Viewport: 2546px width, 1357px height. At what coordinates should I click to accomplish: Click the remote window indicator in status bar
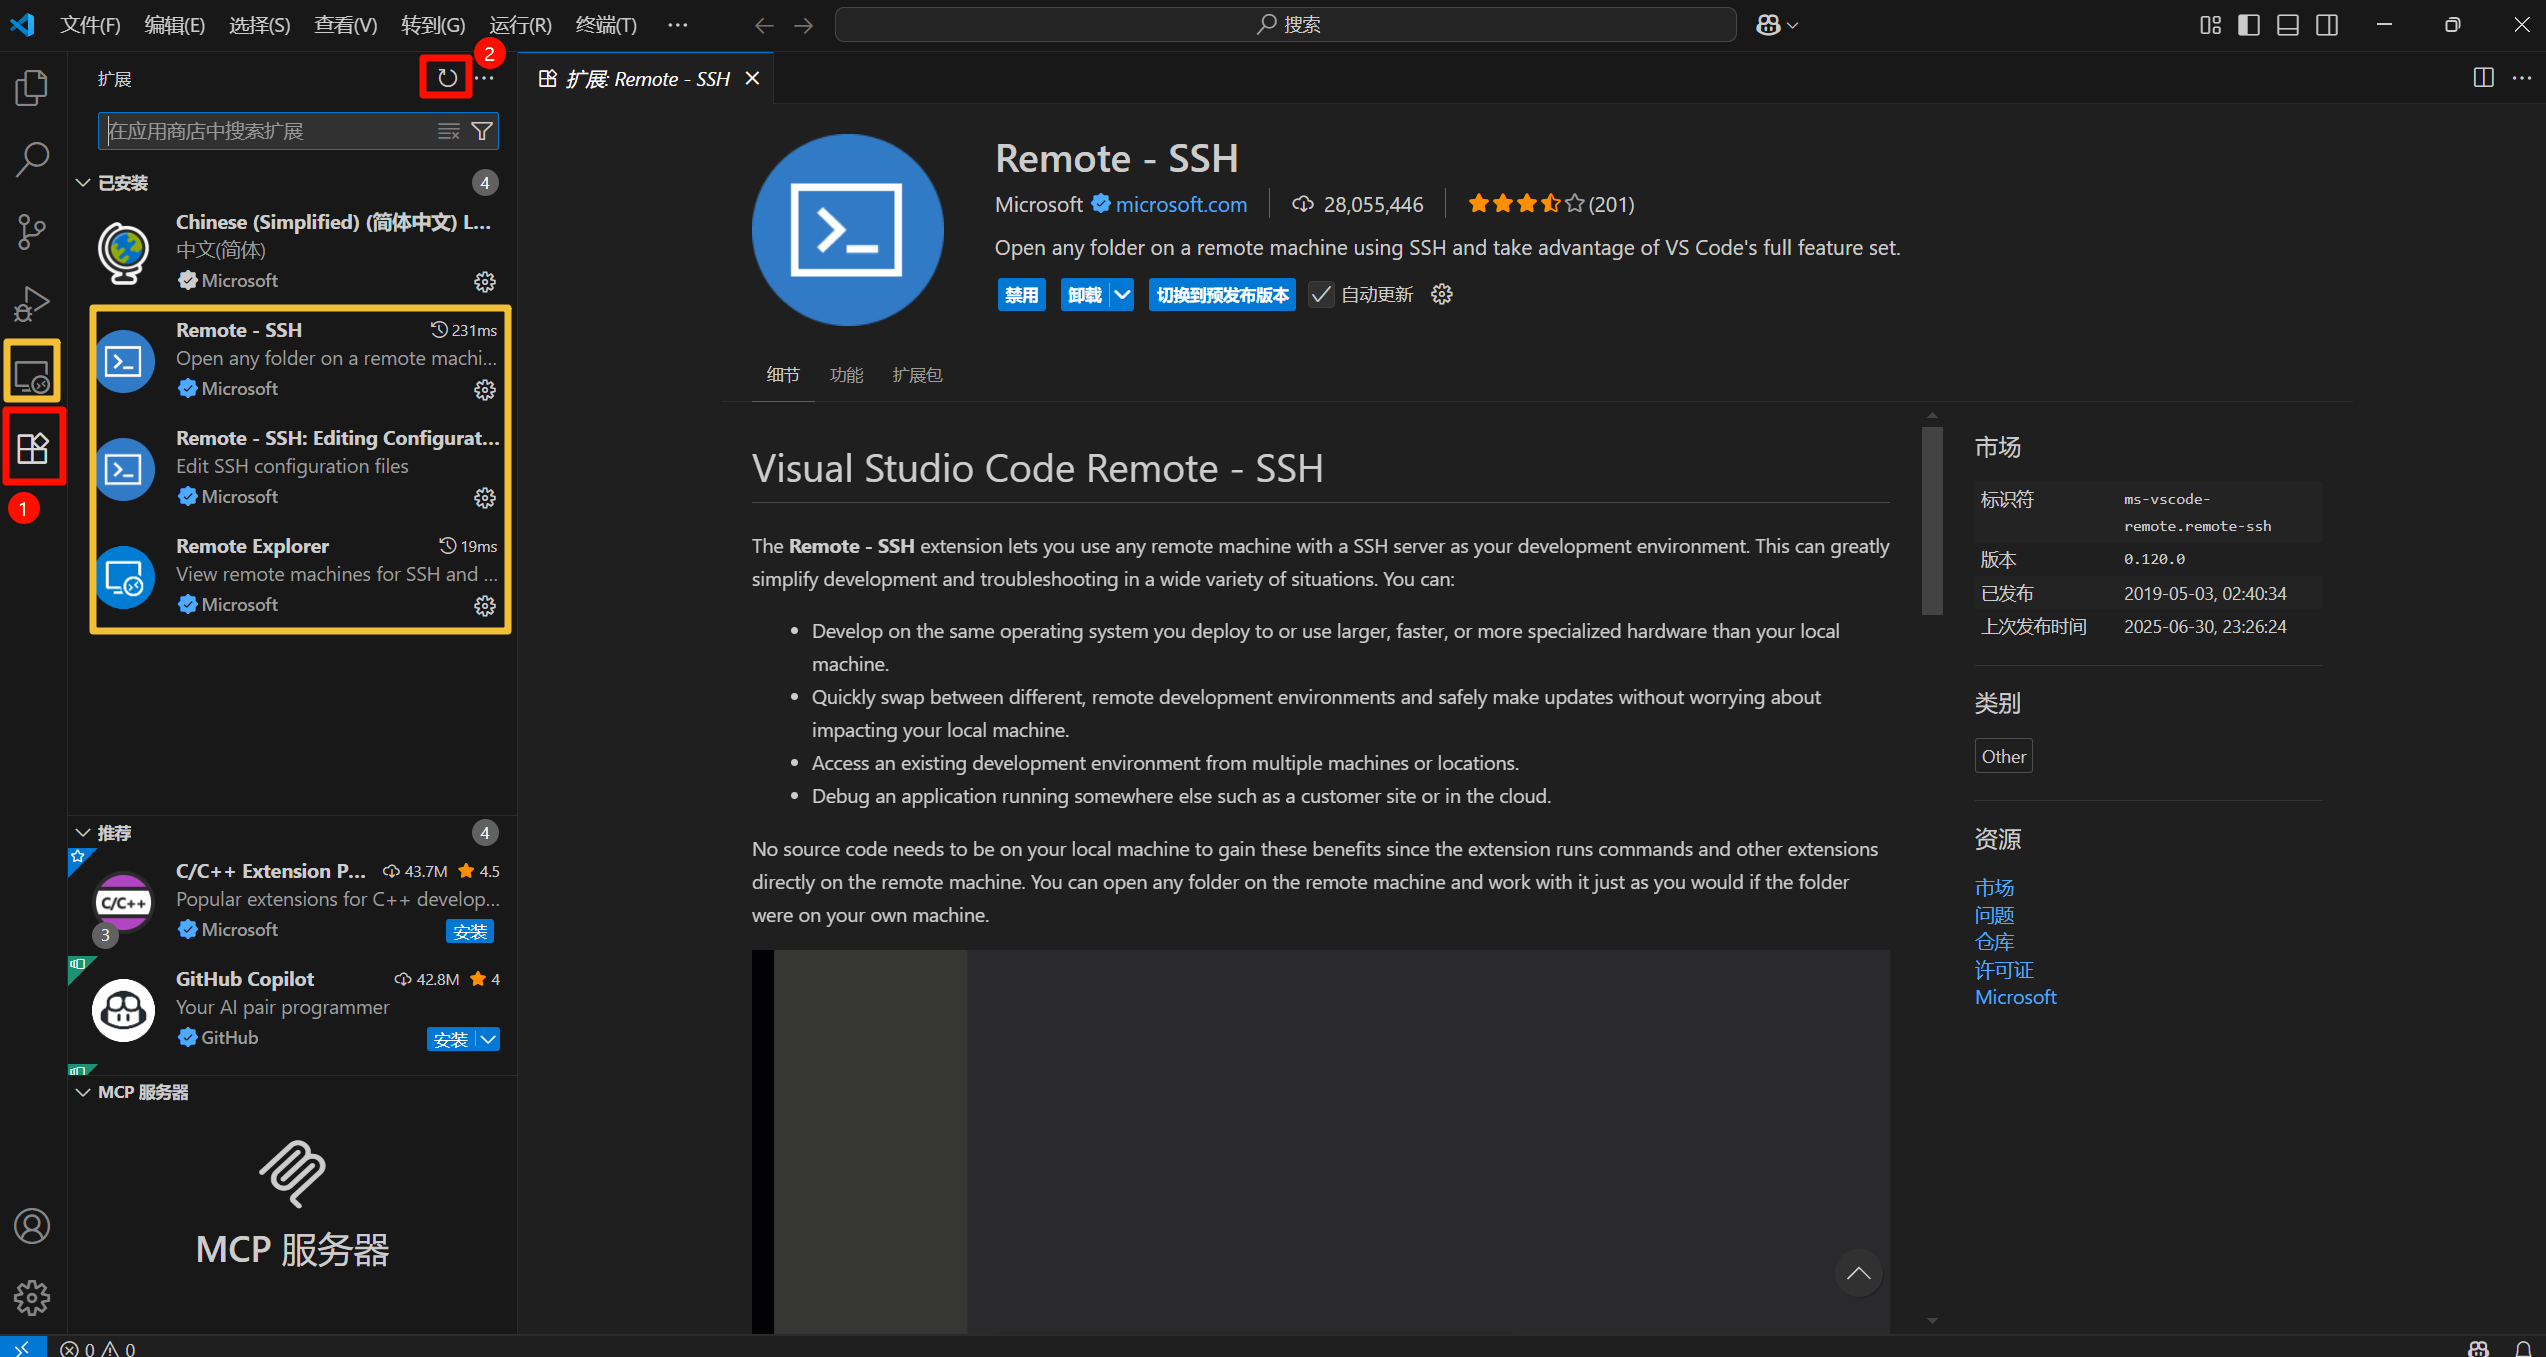click(x=22, y=1347)
